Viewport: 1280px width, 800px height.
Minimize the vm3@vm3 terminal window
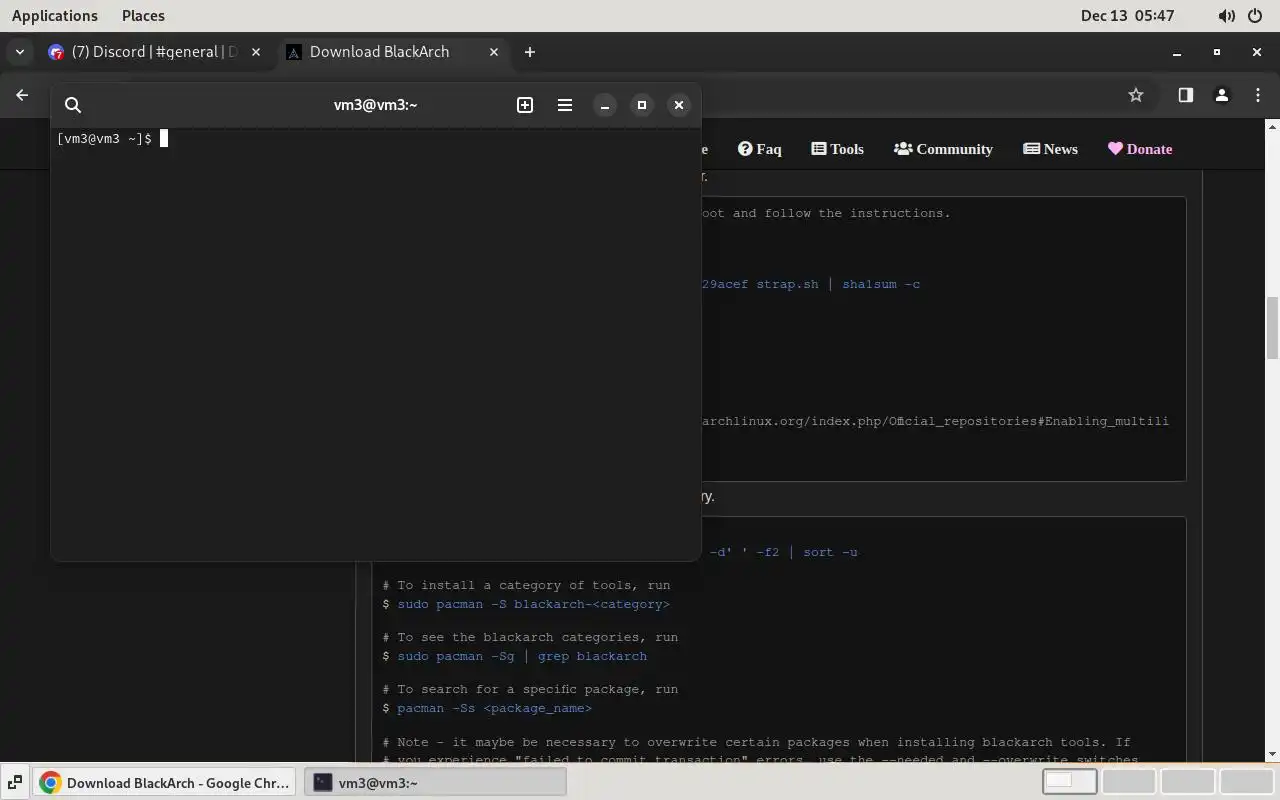[x=605, y=105]
